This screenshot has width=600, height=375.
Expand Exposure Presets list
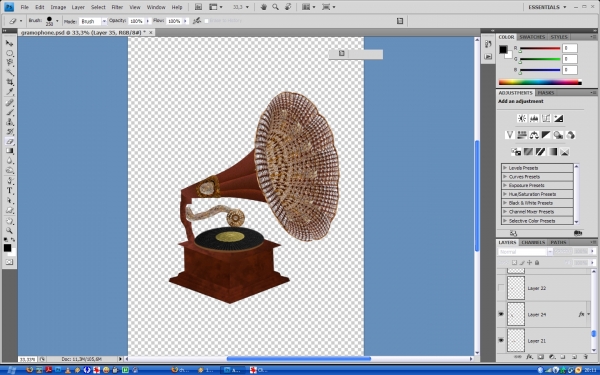(505, 185)
